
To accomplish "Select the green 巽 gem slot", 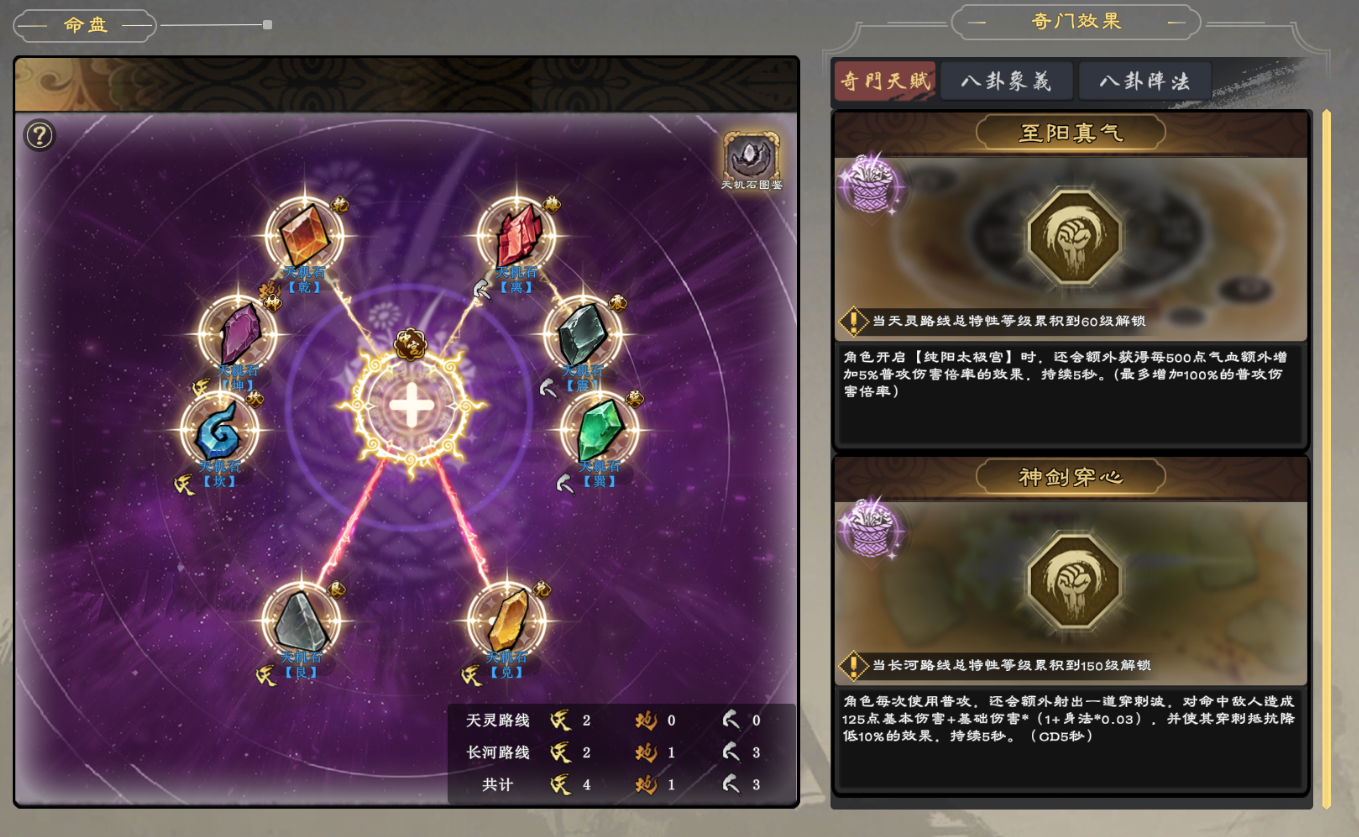I will [x=600, y=429].
